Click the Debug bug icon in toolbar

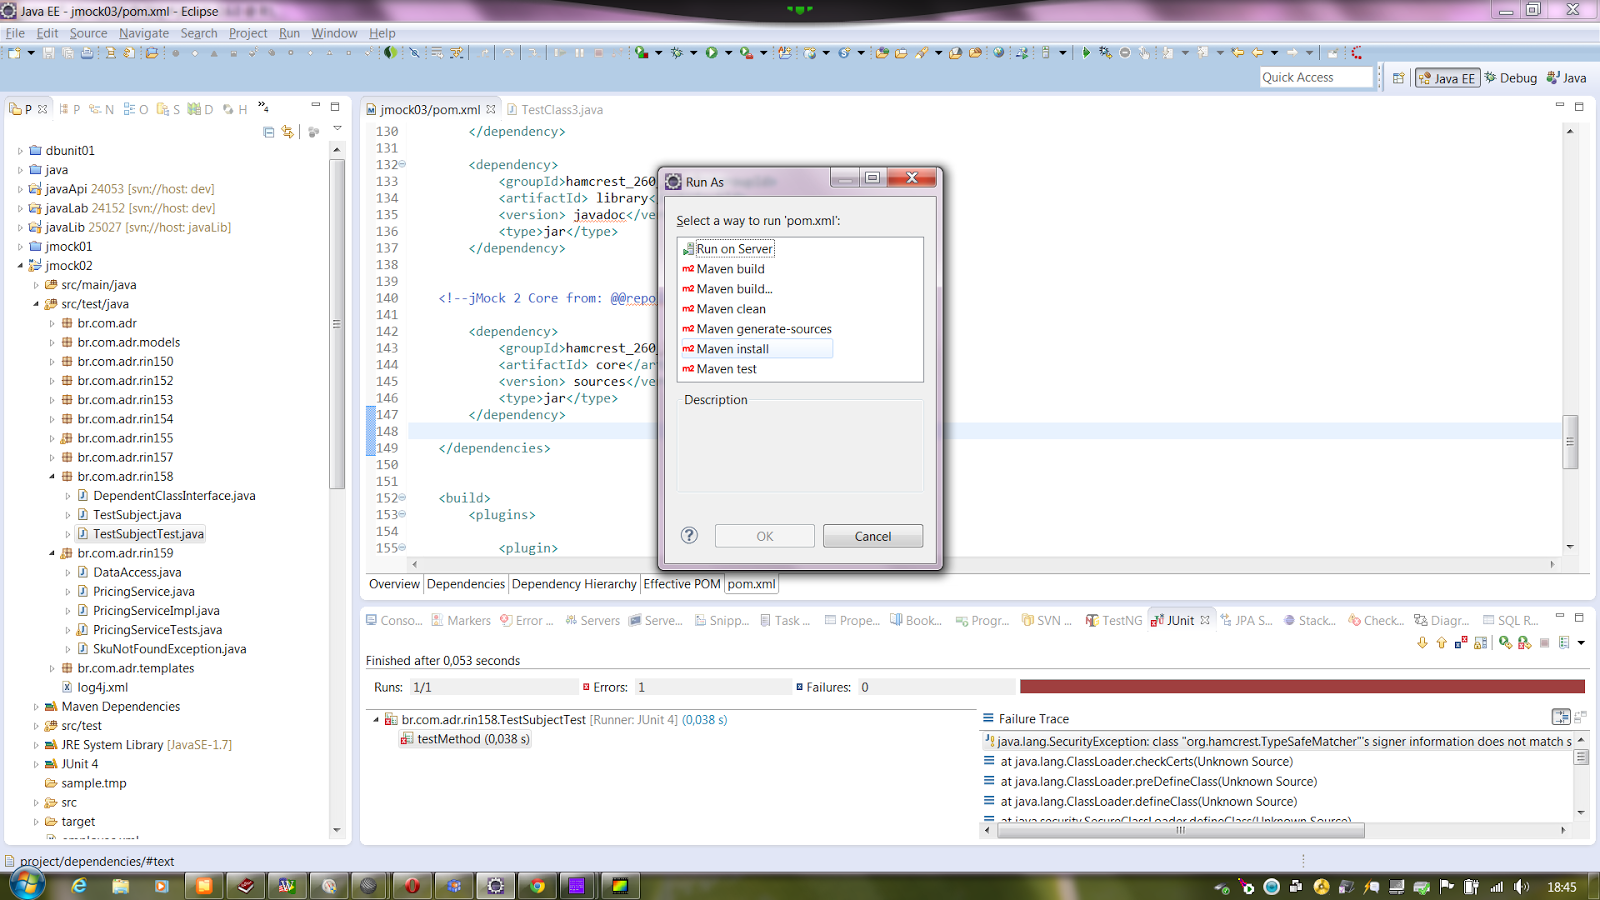(x=677, y=53)
